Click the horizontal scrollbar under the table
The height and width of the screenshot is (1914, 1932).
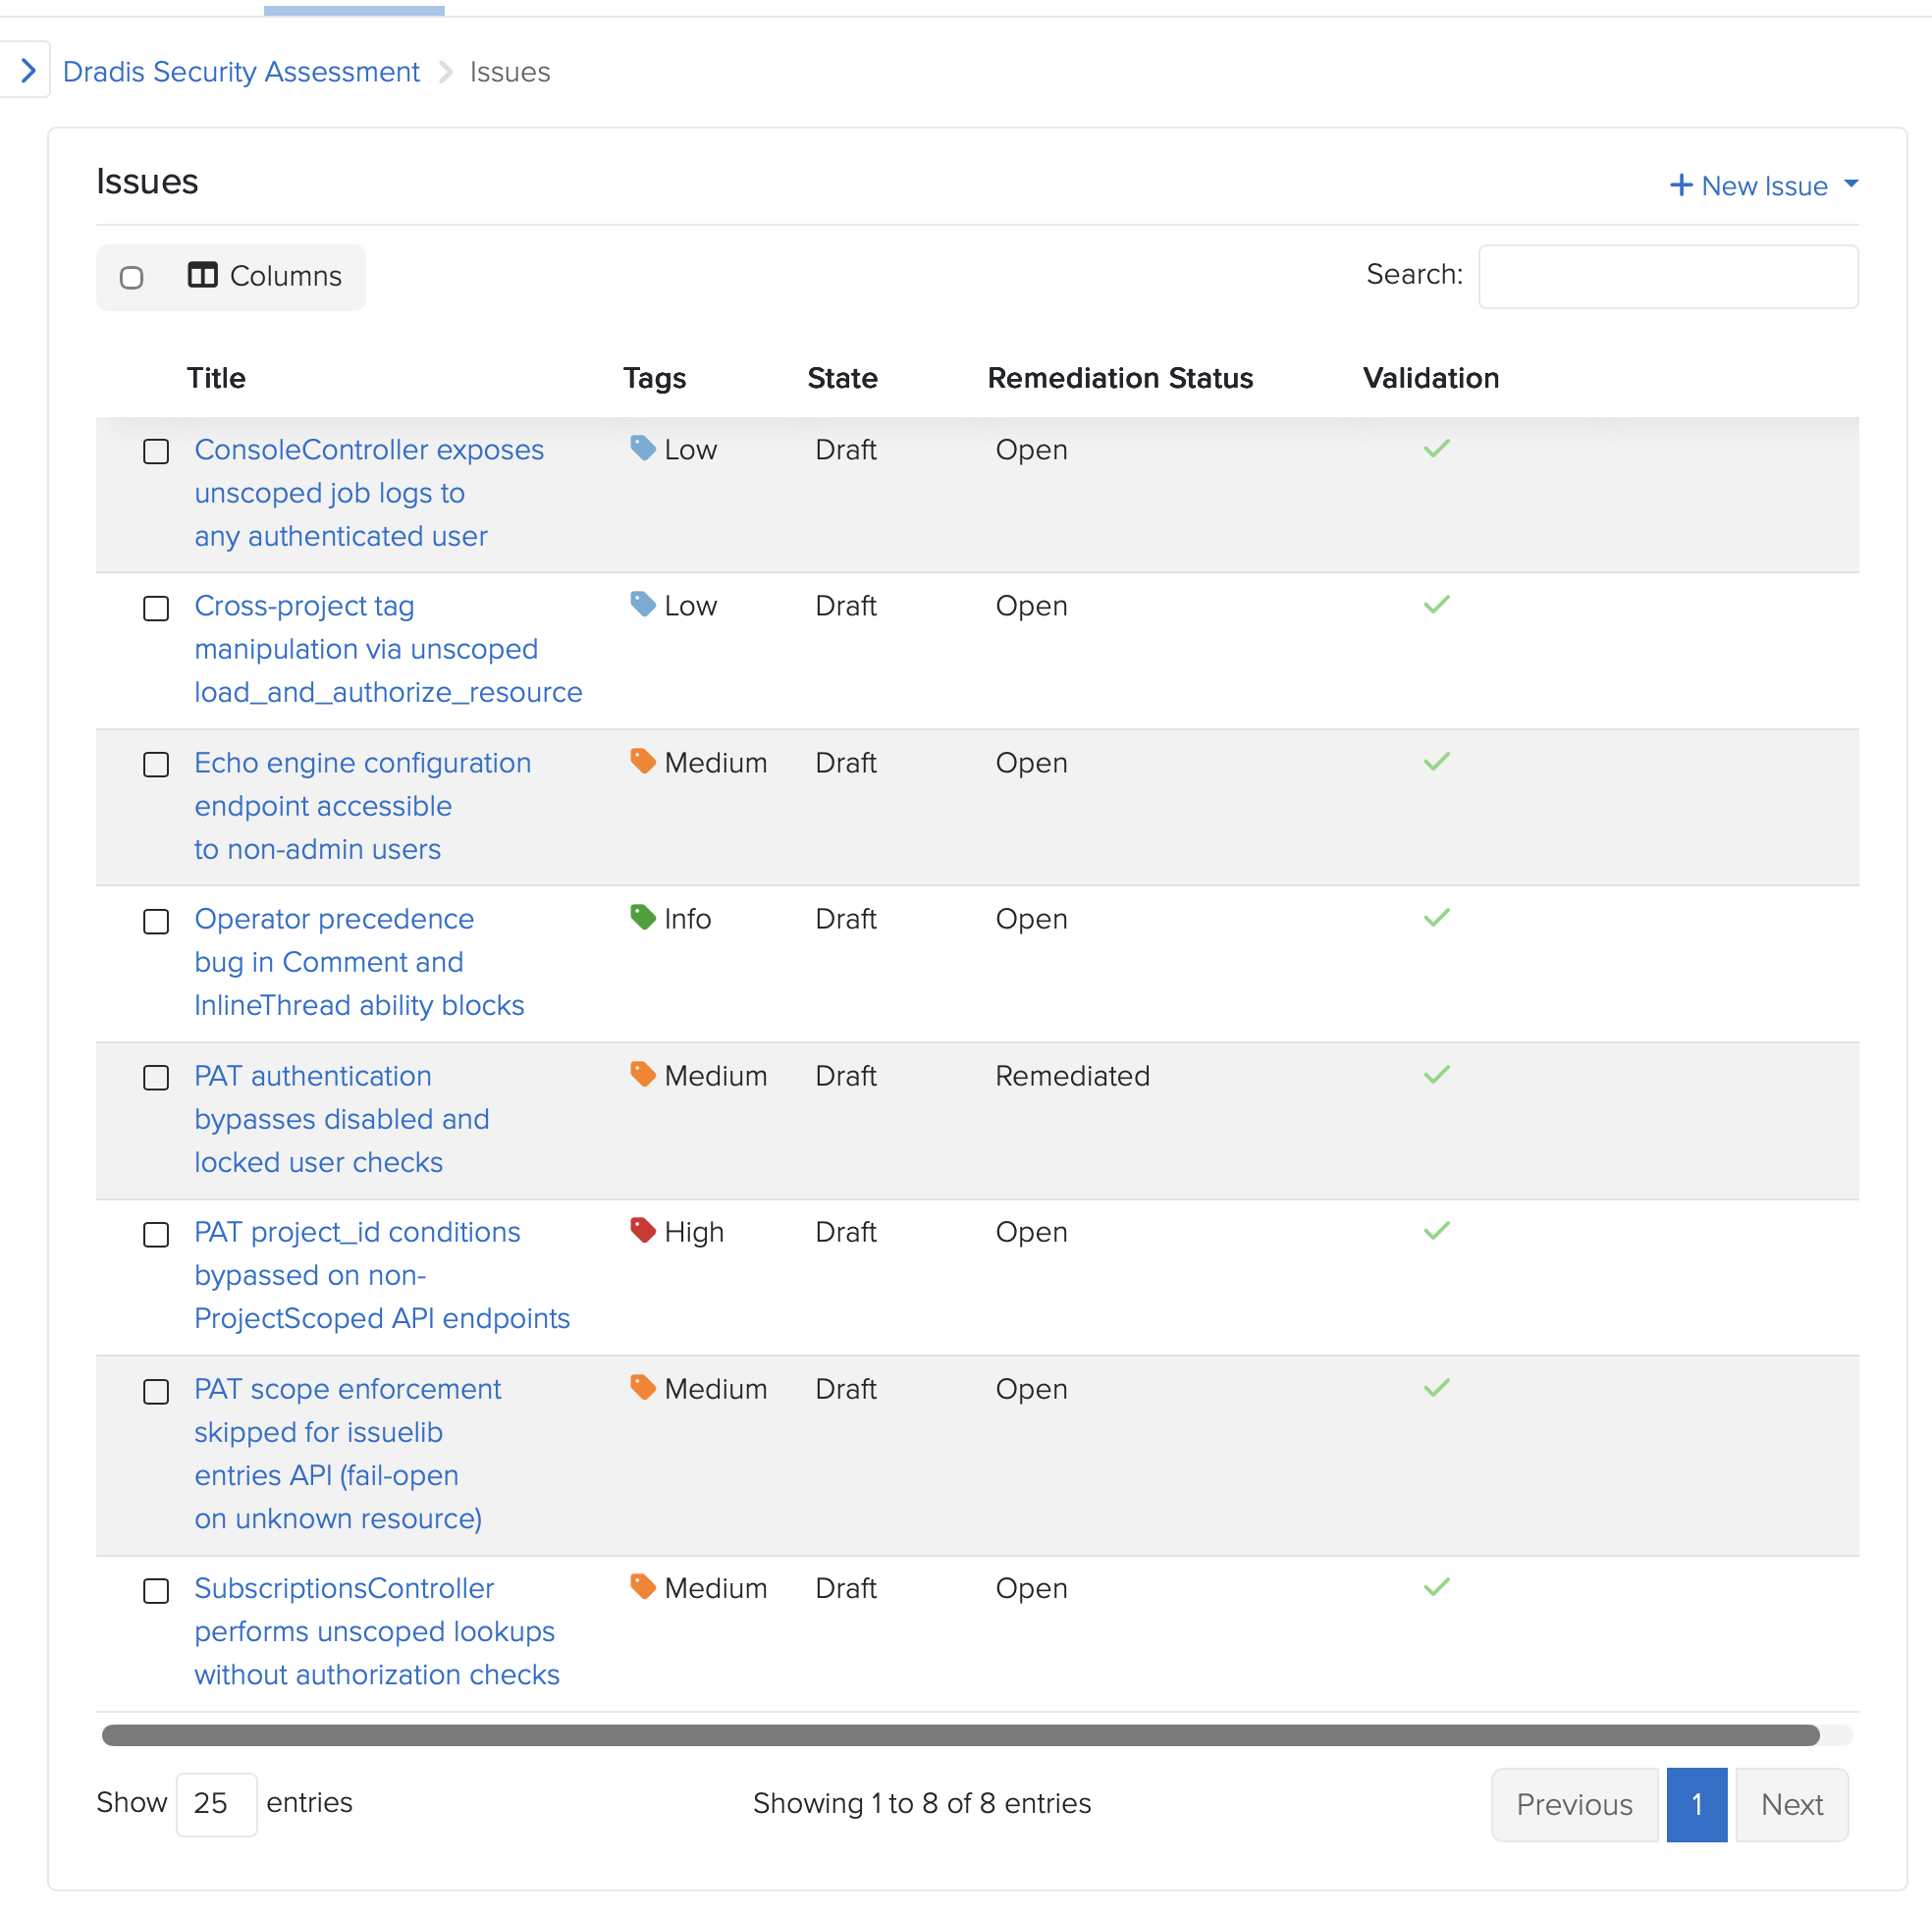point(960,1735)
